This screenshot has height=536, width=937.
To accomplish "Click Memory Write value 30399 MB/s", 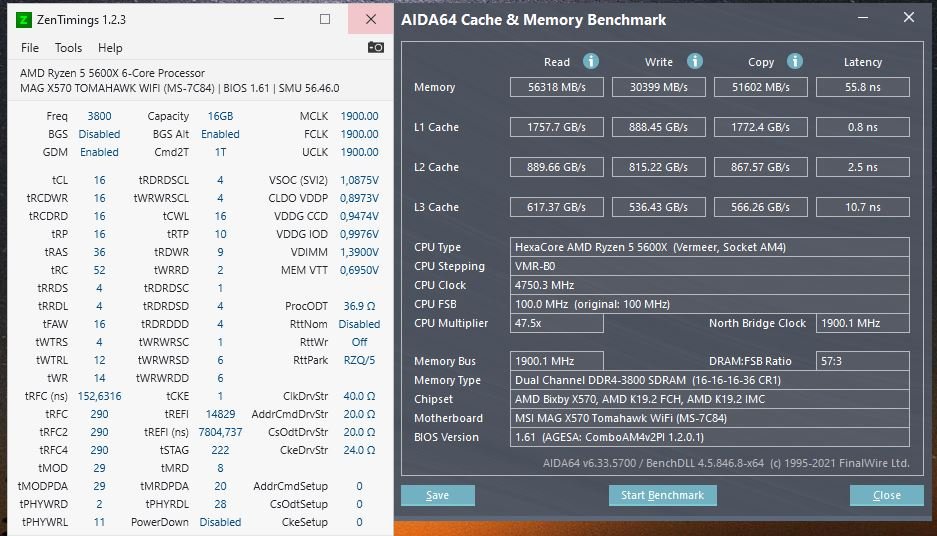I will pos(659,87).
